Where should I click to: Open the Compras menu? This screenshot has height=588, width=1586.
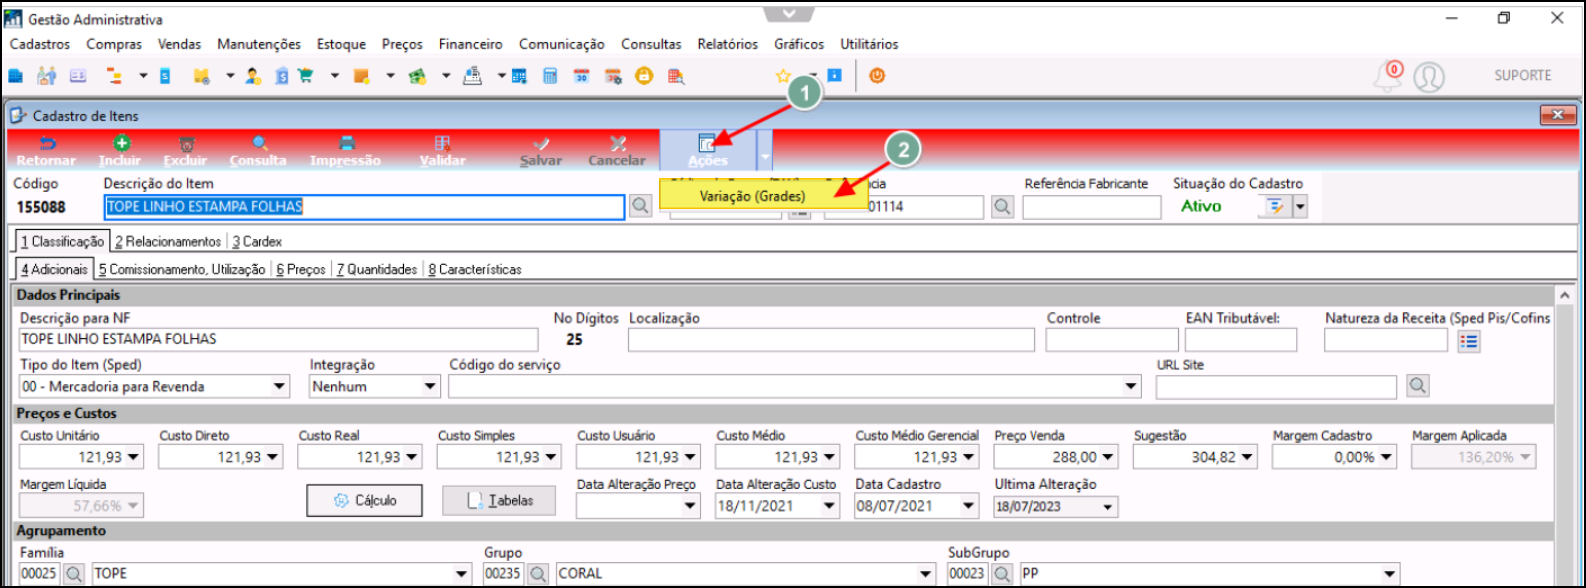[114, 44]
